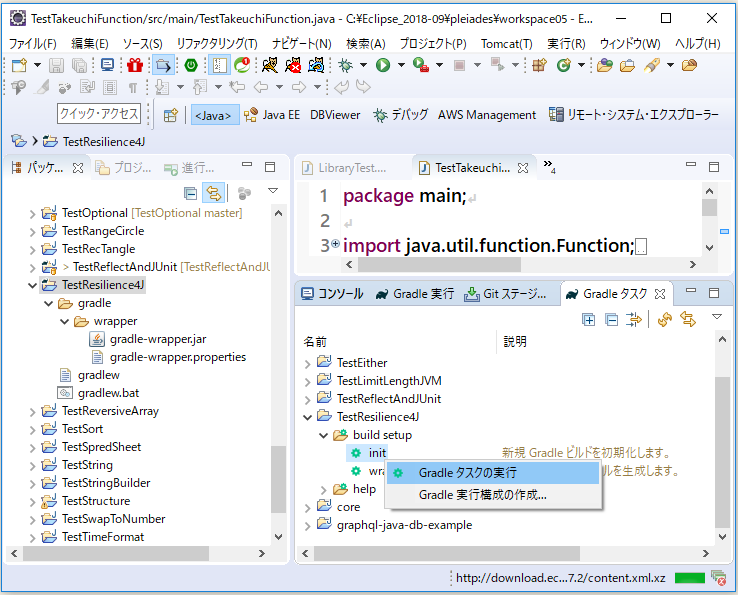
Task: Click the Save All toolbar icon
Action: (79, 65)
